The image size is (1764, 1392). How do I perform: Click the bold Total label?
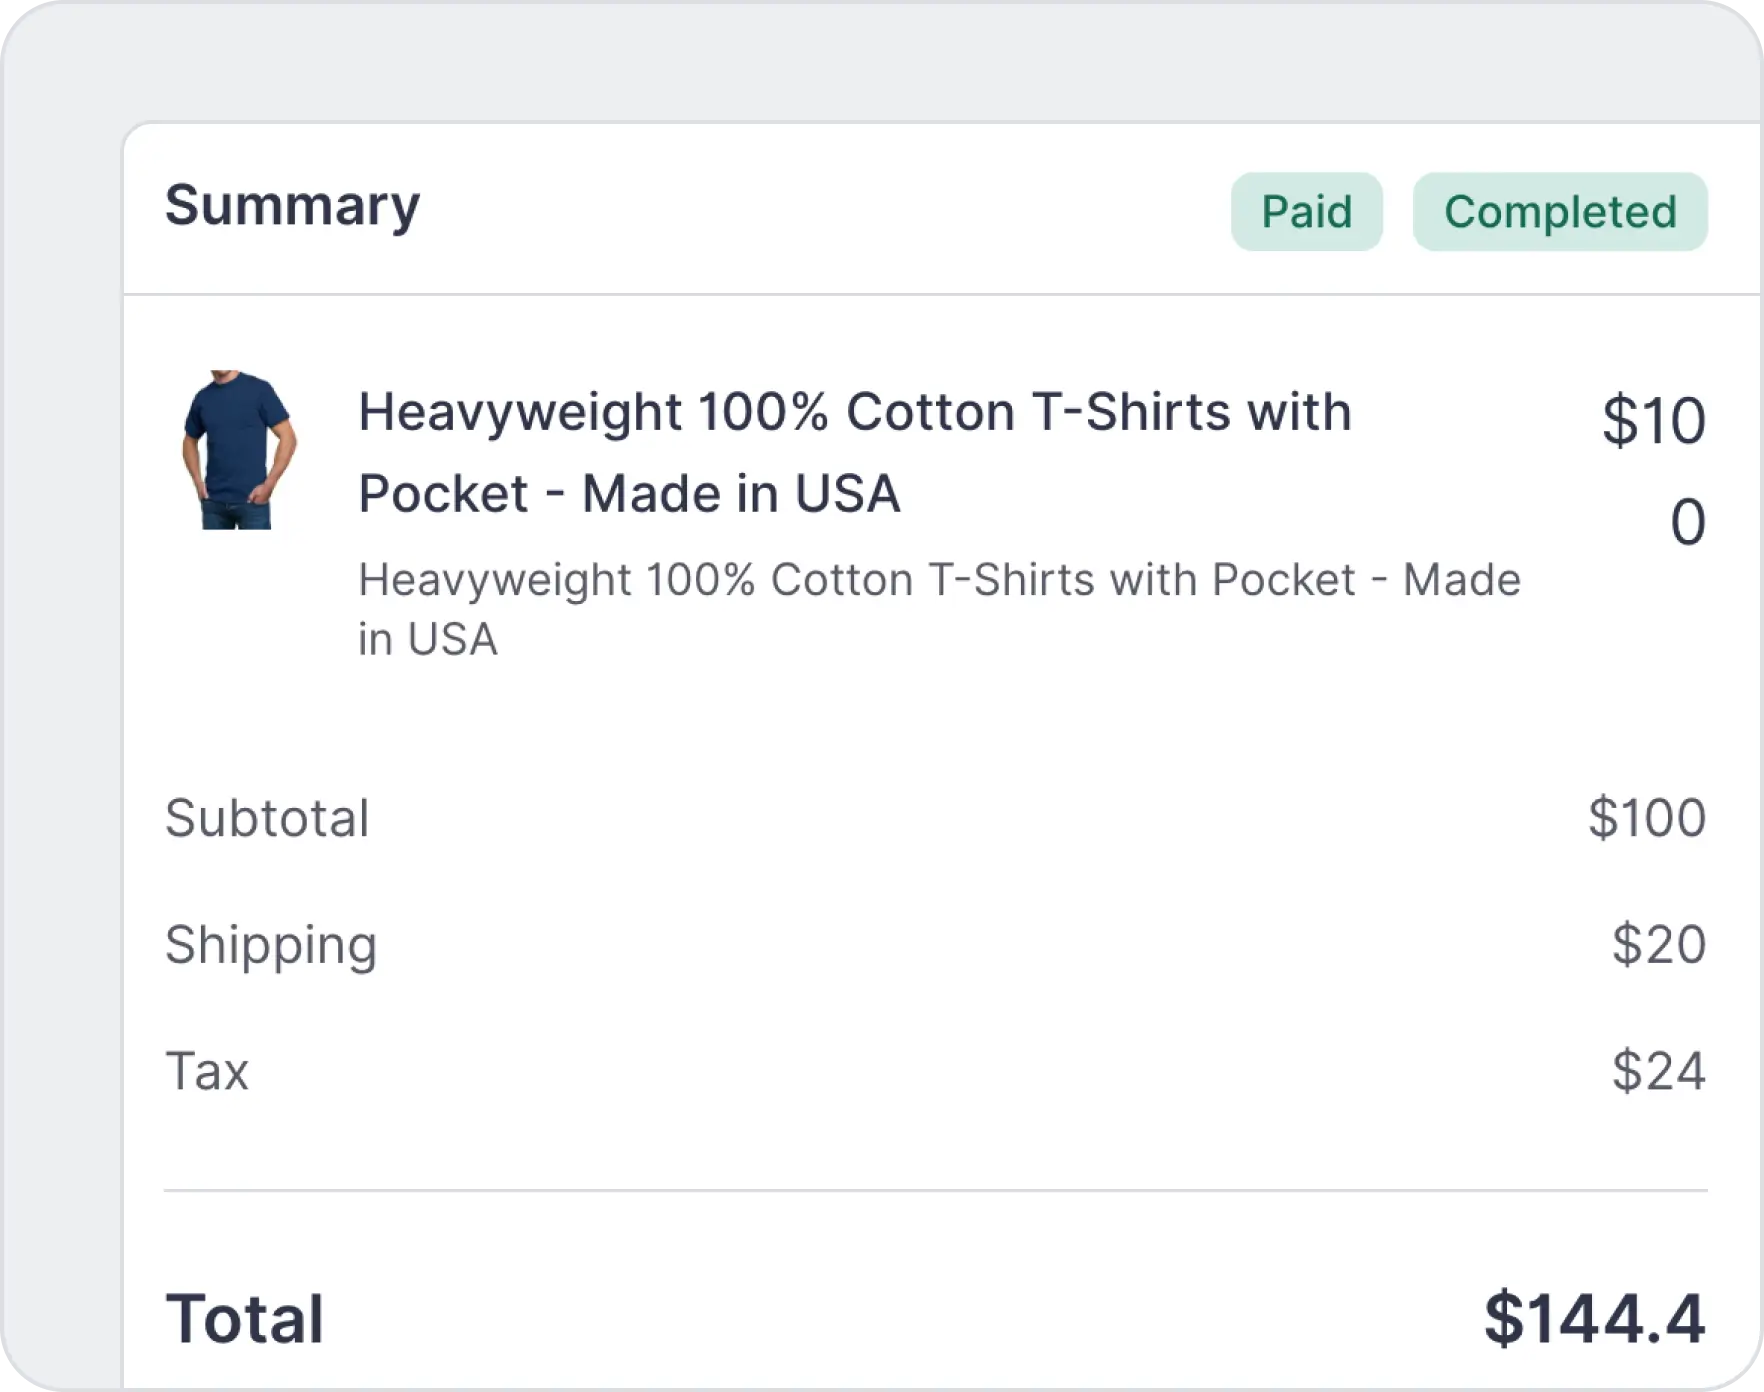click(245, 1319)
